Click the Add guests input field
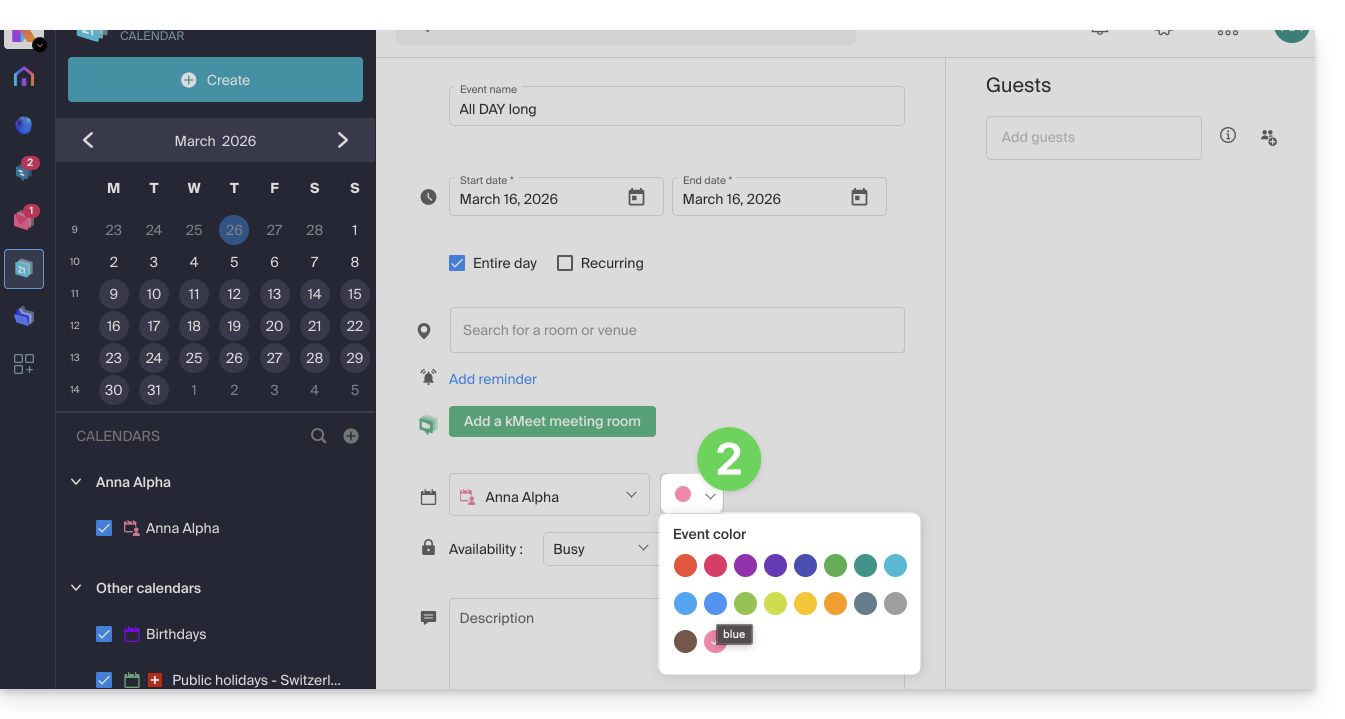The height and width of the screenshot is (719, 1345). 1093,137
